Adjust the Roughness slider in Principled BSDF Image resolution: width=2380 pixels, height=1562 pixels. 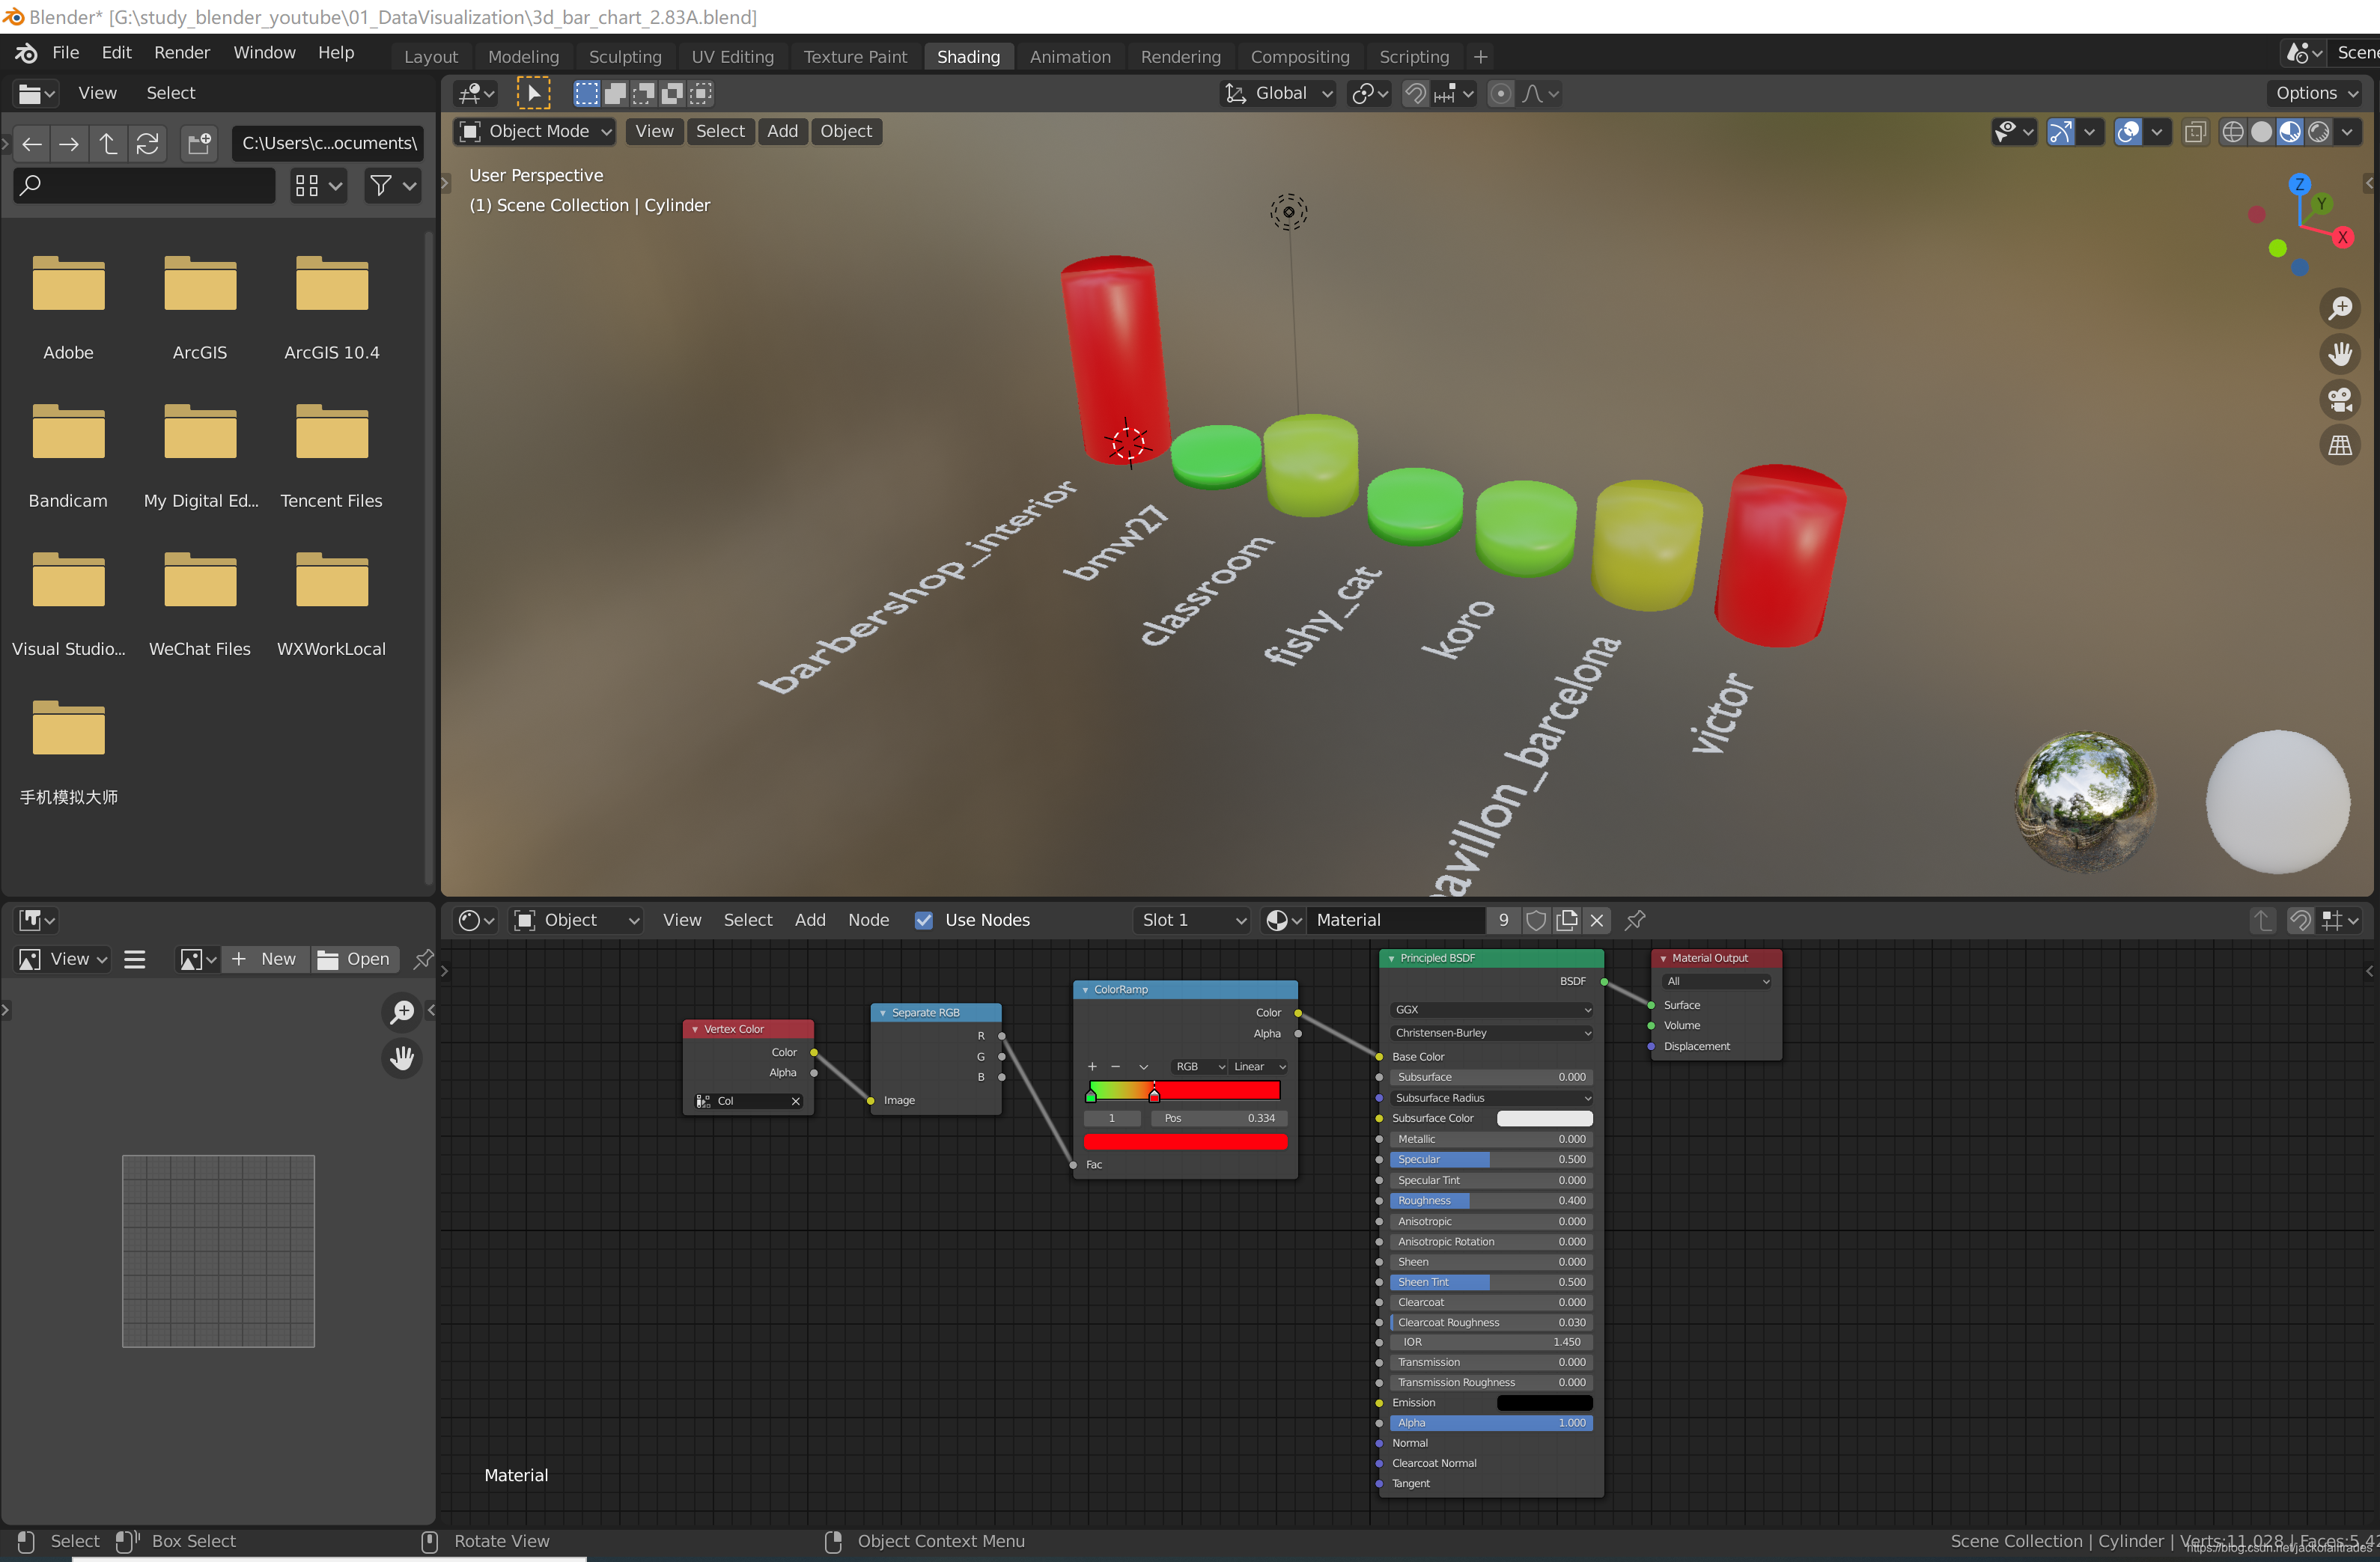(x=1490, y=1200)
